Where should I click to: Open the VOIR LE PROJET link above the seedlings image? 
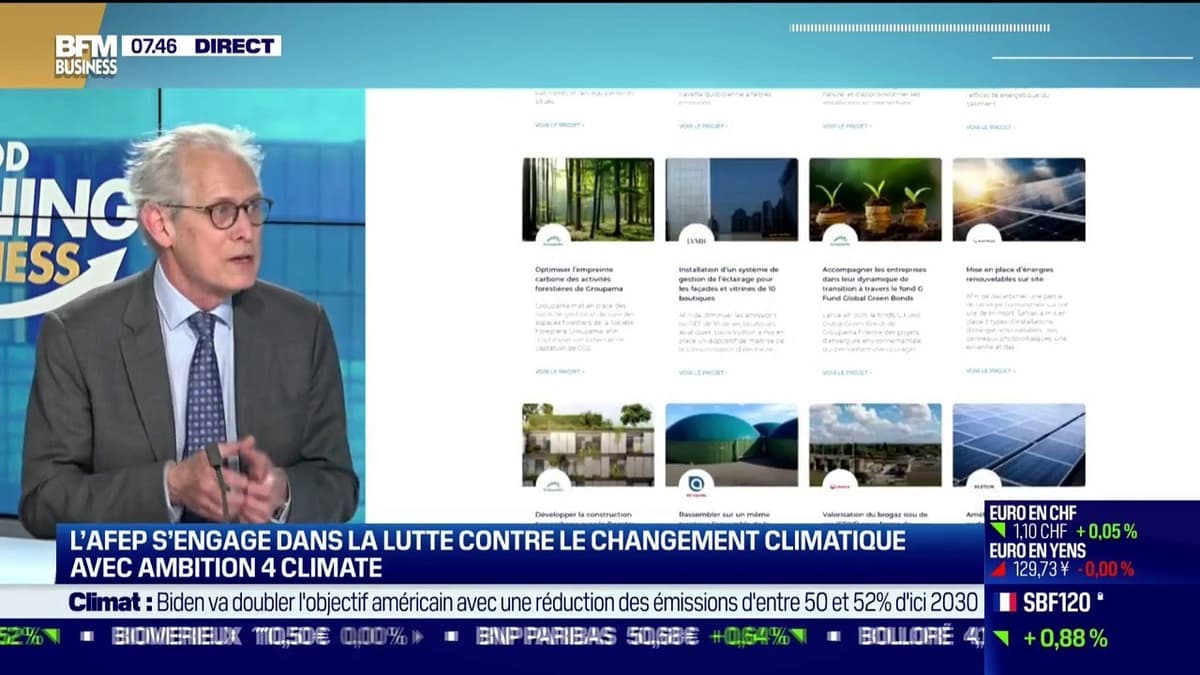[847, 126]
